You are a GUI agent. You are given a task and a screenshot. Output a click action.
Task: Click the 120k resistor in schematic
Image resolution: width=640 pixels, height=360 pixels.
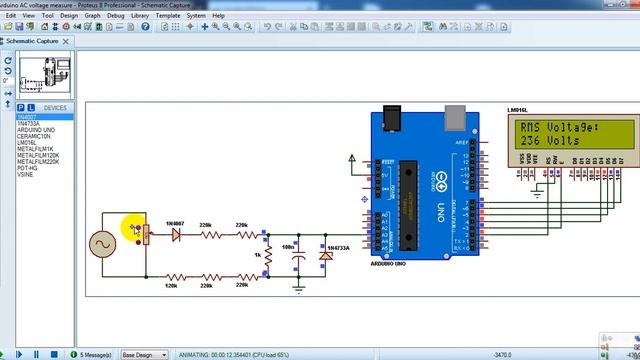(176, 277)
